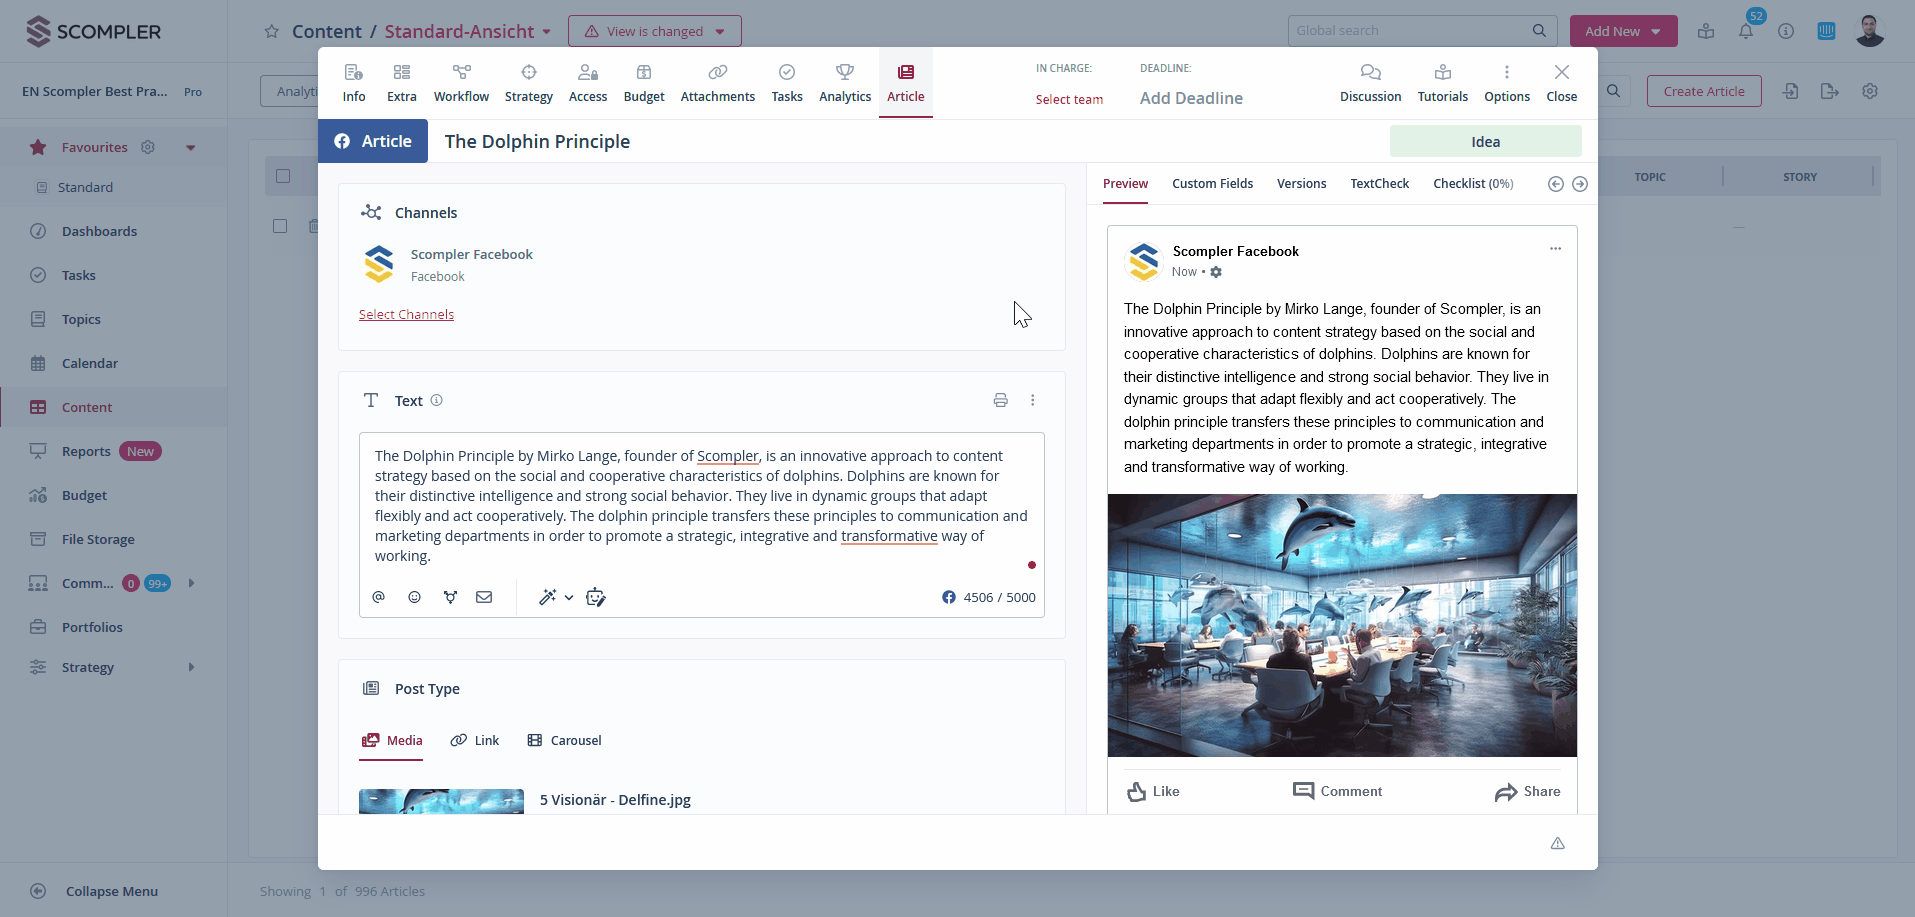Click the Select Channels link
1915x917 pixels.
click(x=406, y=315)
